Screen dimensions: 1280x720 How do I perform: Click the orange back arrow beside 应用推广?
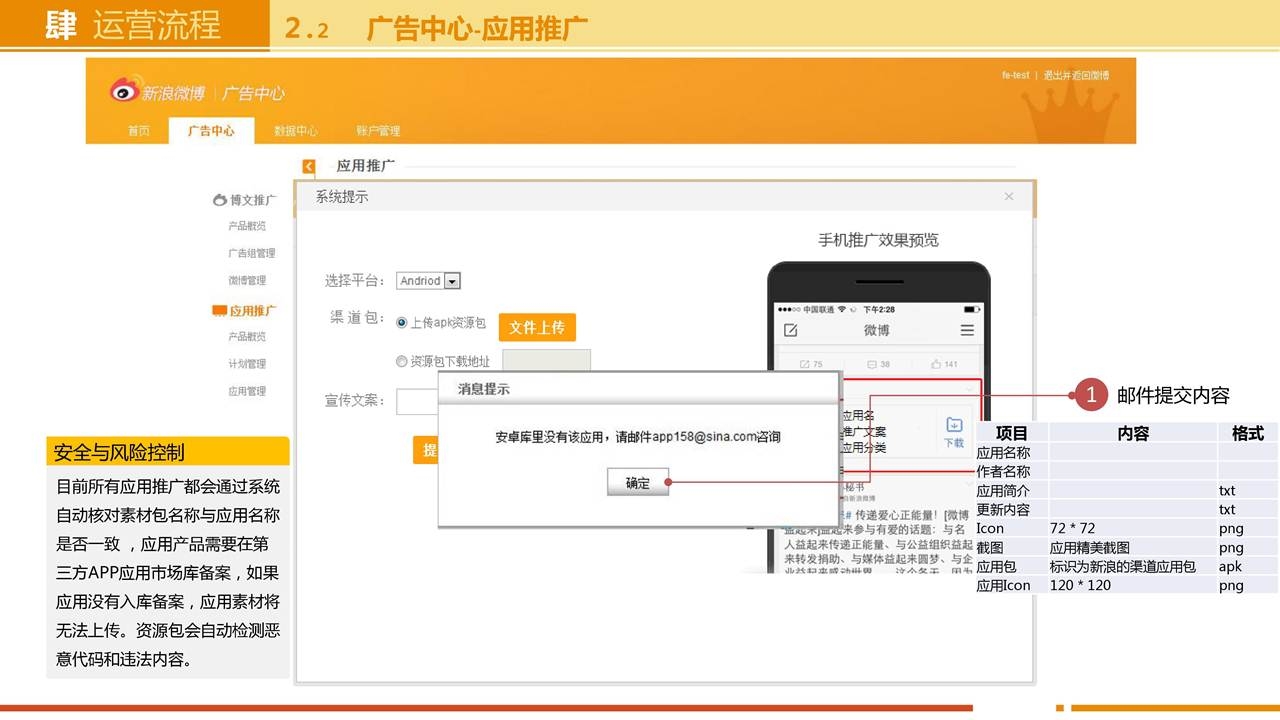309,167
